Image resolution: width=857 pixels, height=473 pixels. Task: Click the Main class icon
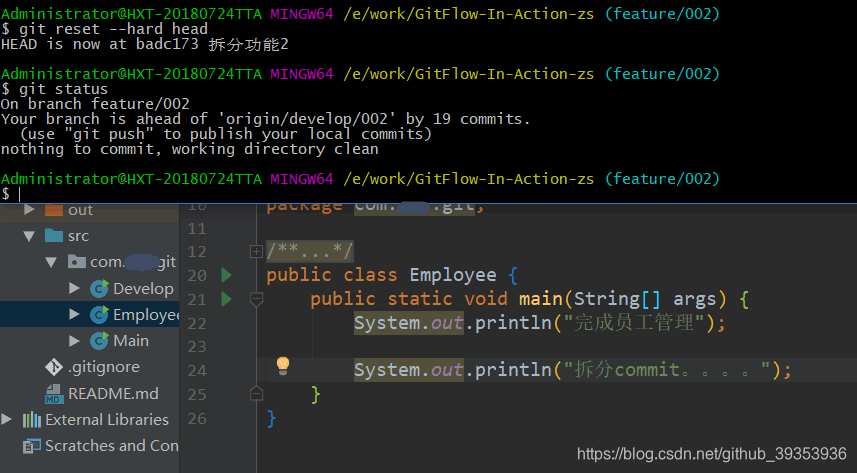(99, 341)
